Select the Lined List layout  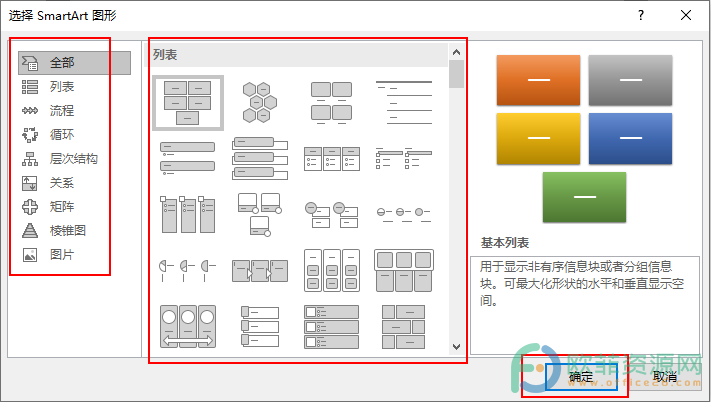[404, 103]
